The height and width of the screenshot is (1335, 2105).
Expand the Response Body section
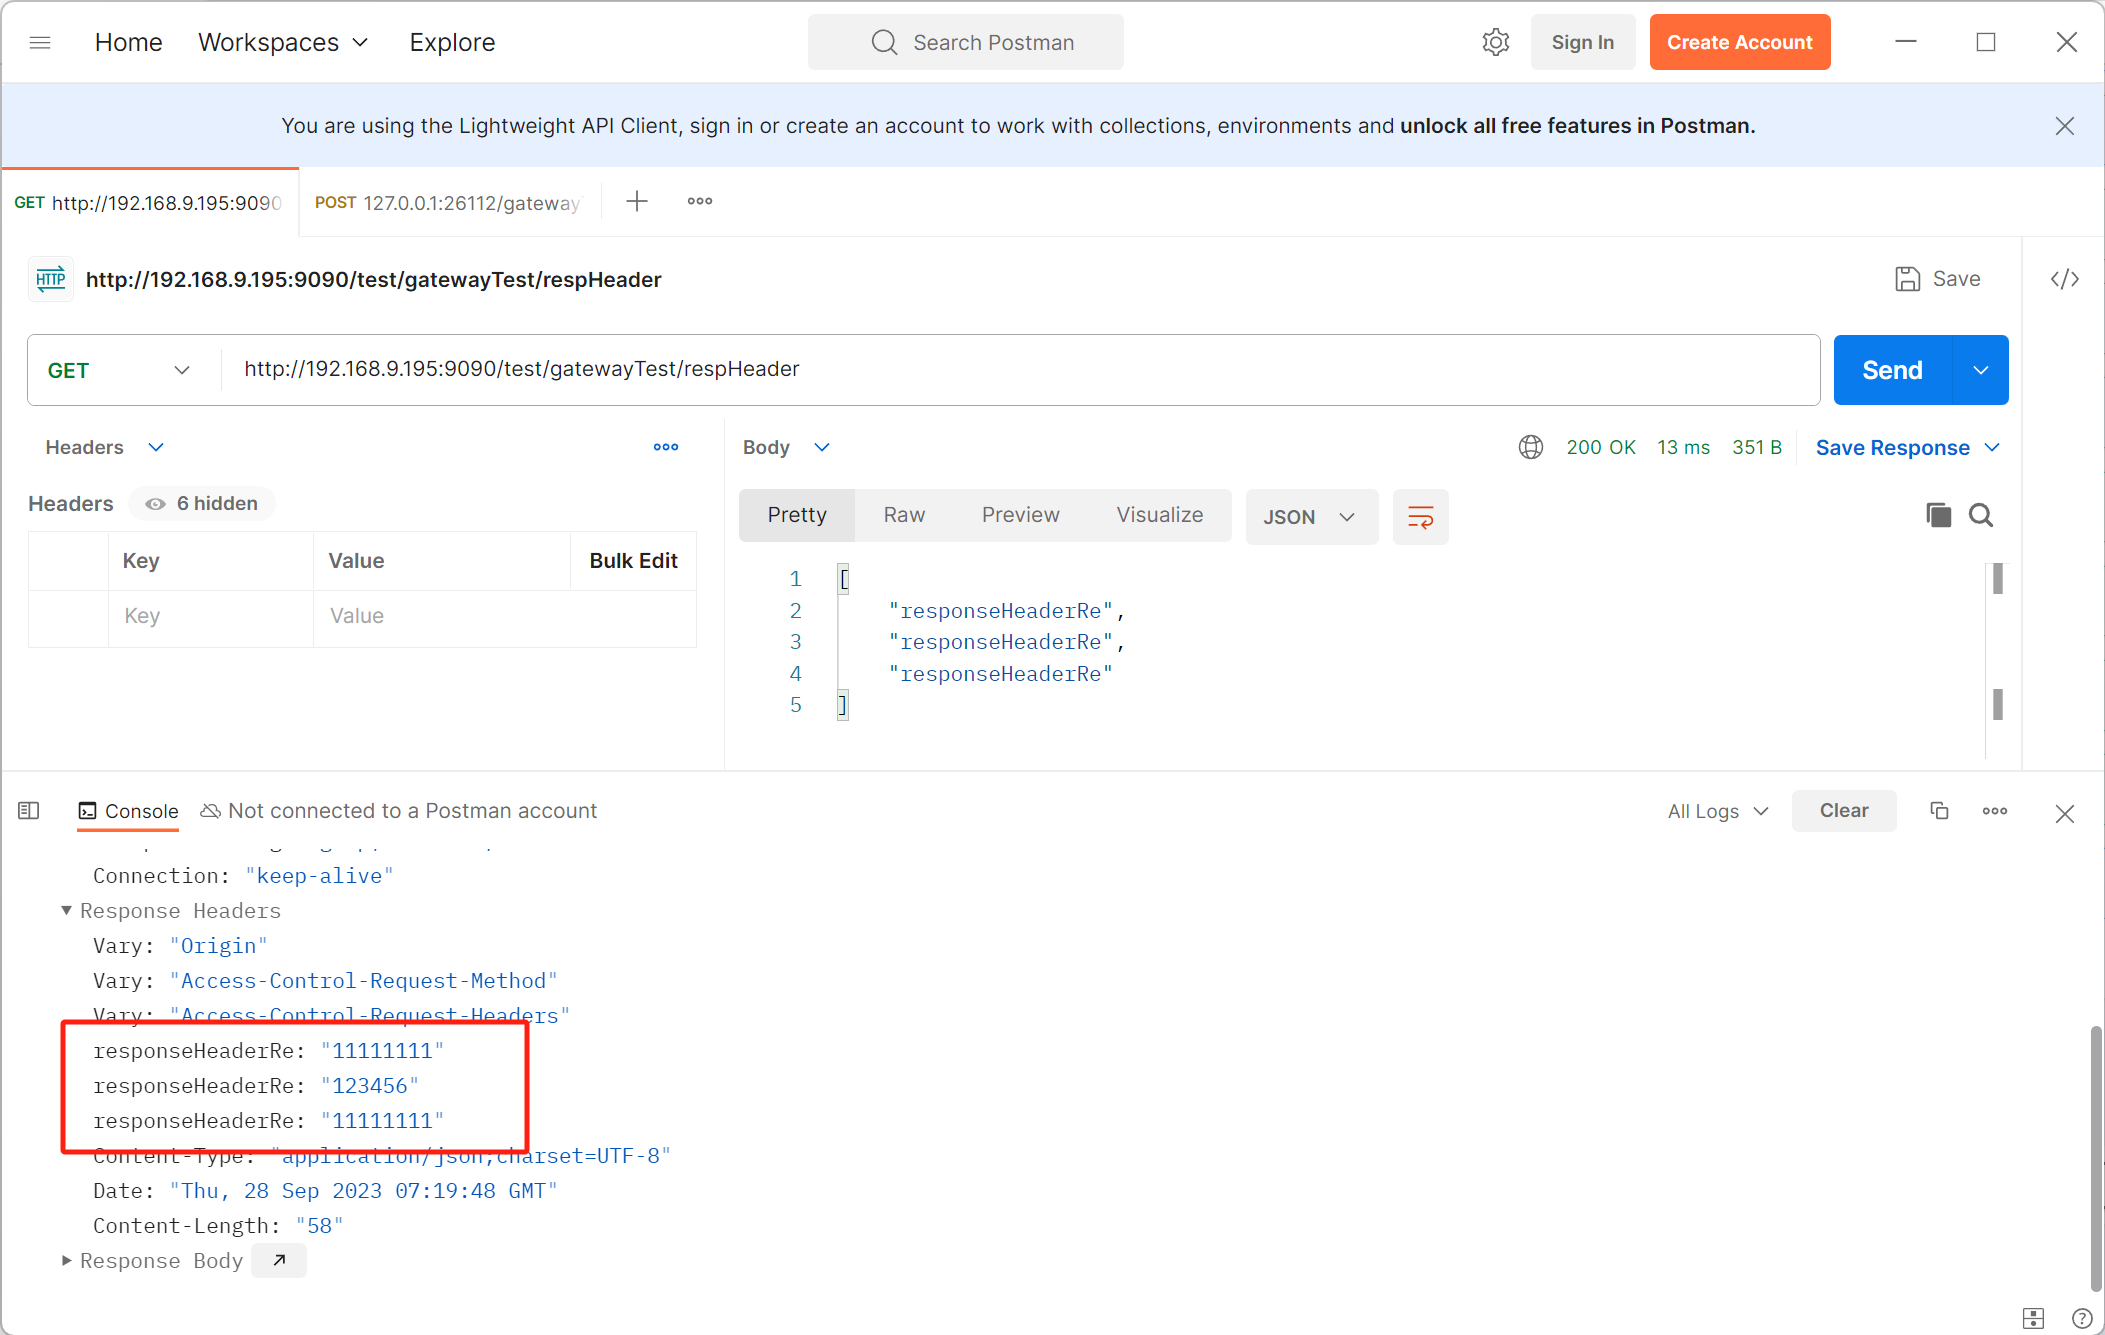pos(67,1260)
